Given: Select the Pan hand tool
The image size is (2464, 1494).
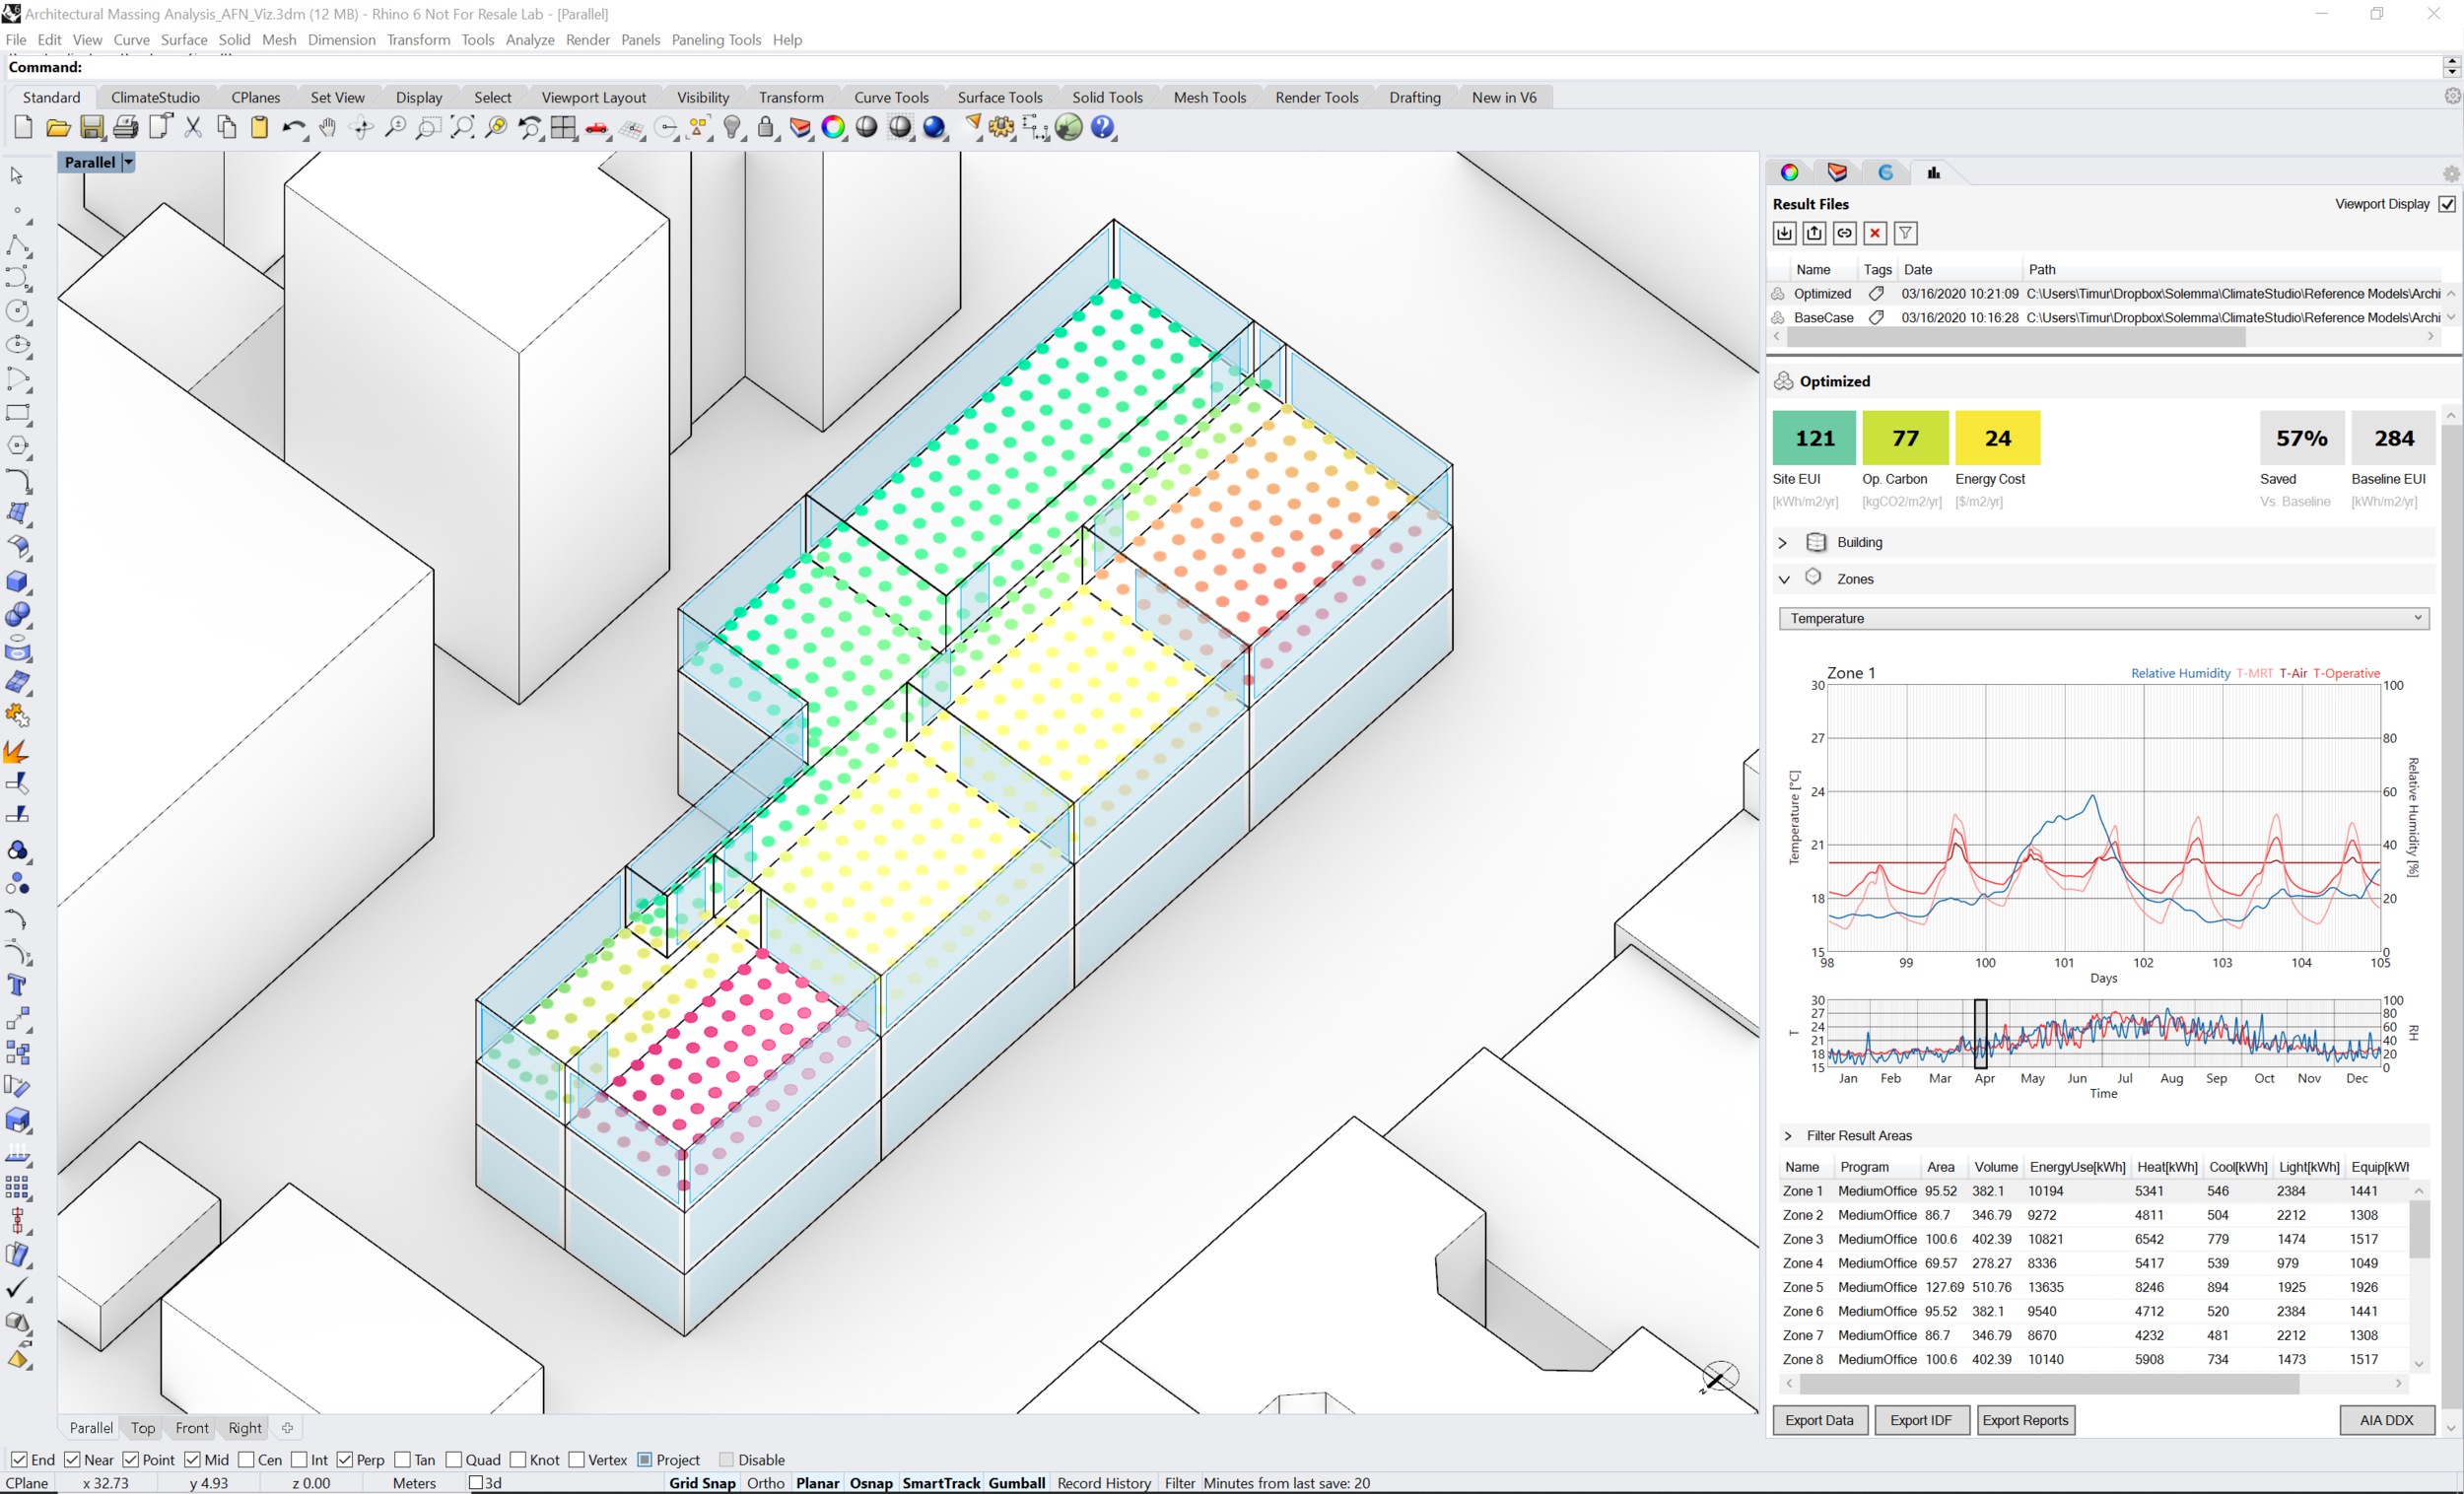Looking at the screenshot, I should pos(328,127).
